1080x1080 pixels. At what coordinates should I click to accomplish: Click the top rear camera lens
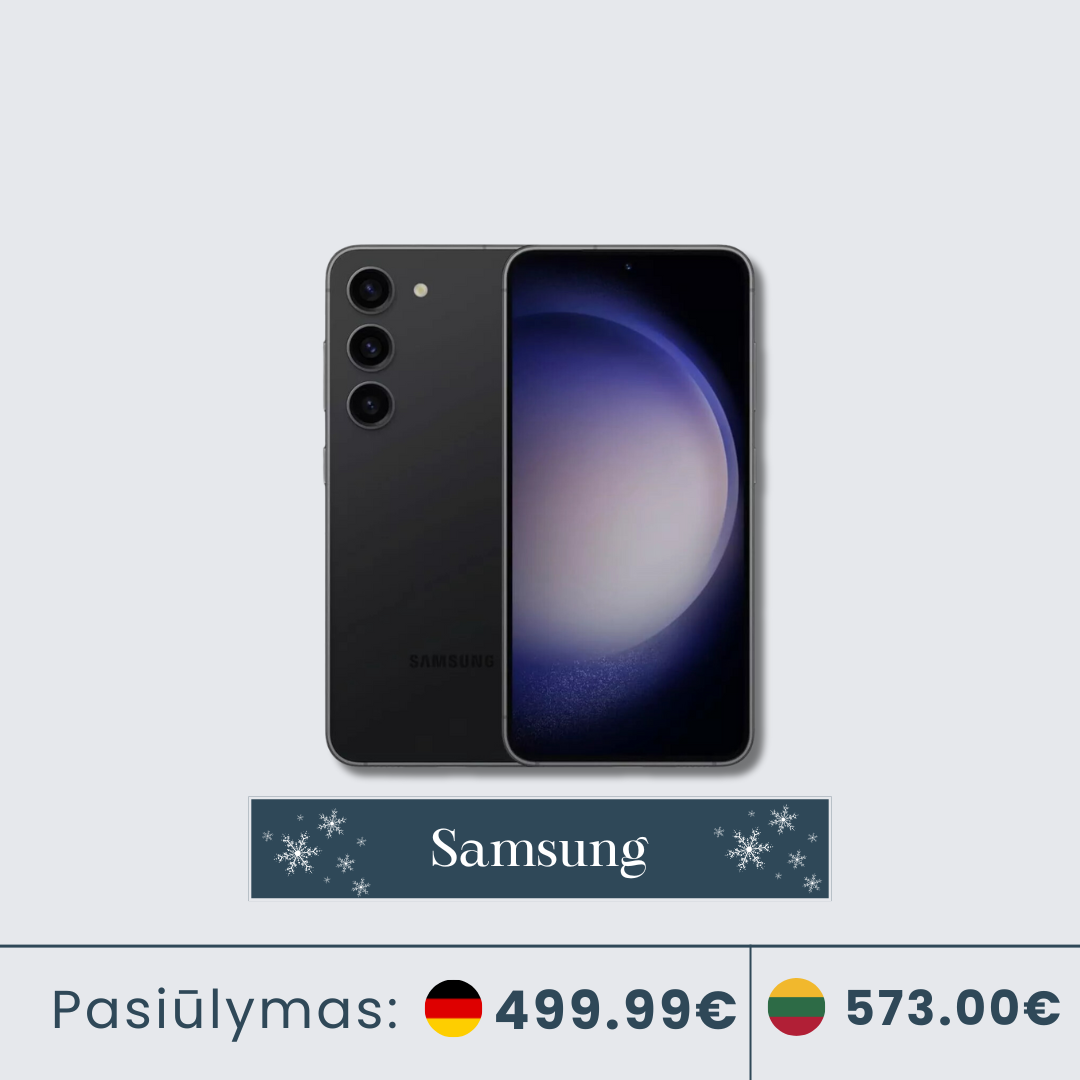[371, 289]
